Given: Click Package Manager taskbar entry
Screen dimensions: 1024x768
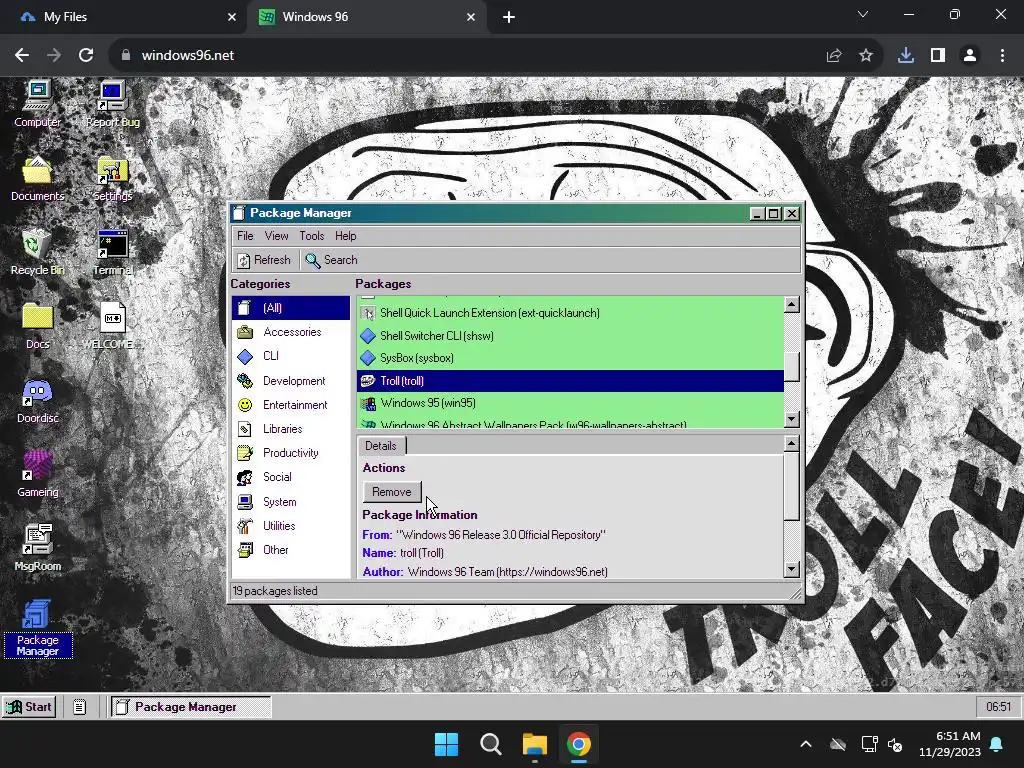Looking at the screenshot, I should (190, 707).
